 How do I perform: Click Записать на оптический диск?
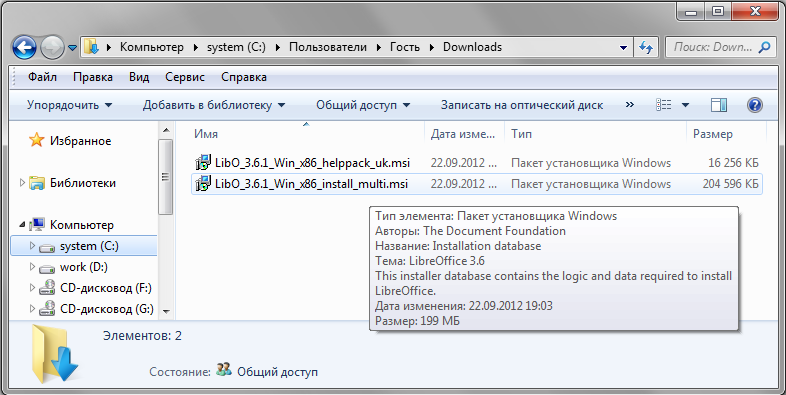coord(522,105)
